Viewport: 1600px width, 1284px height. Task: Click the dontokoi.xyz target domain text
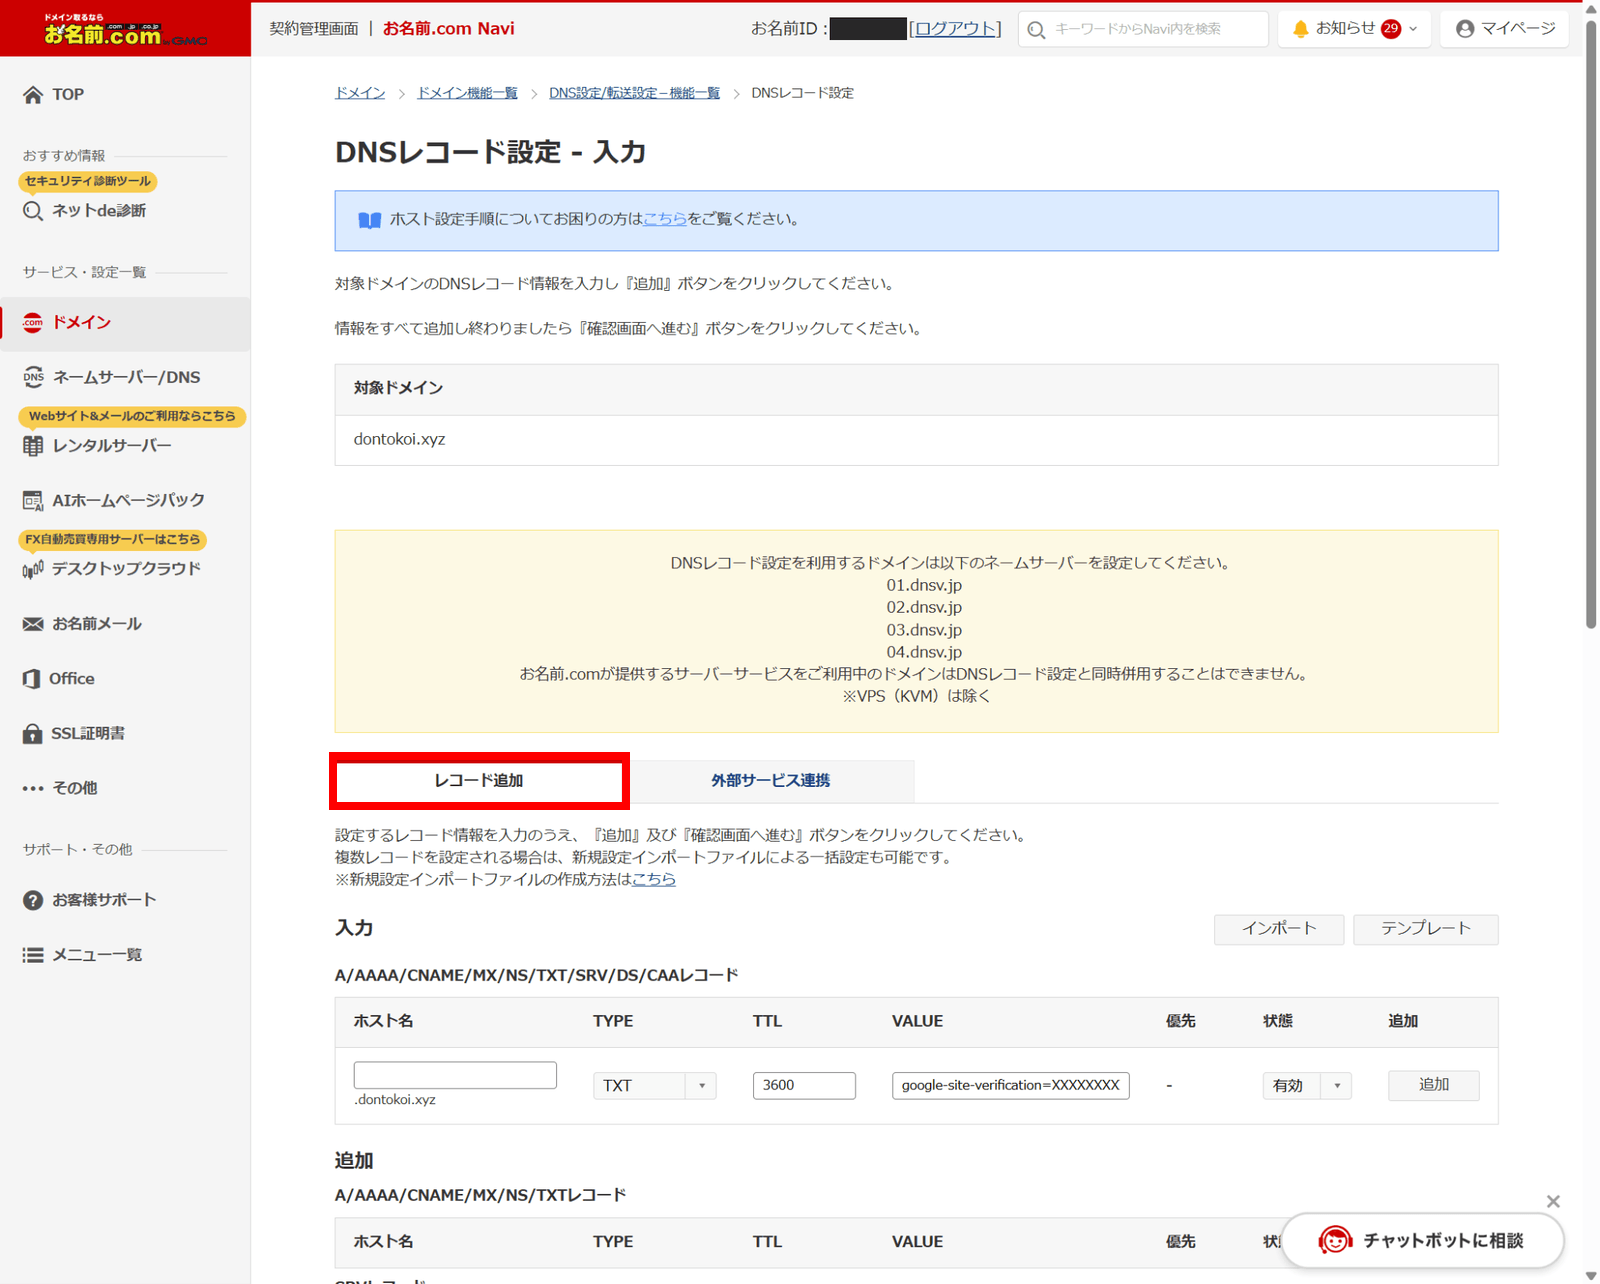tap(399, 439)
